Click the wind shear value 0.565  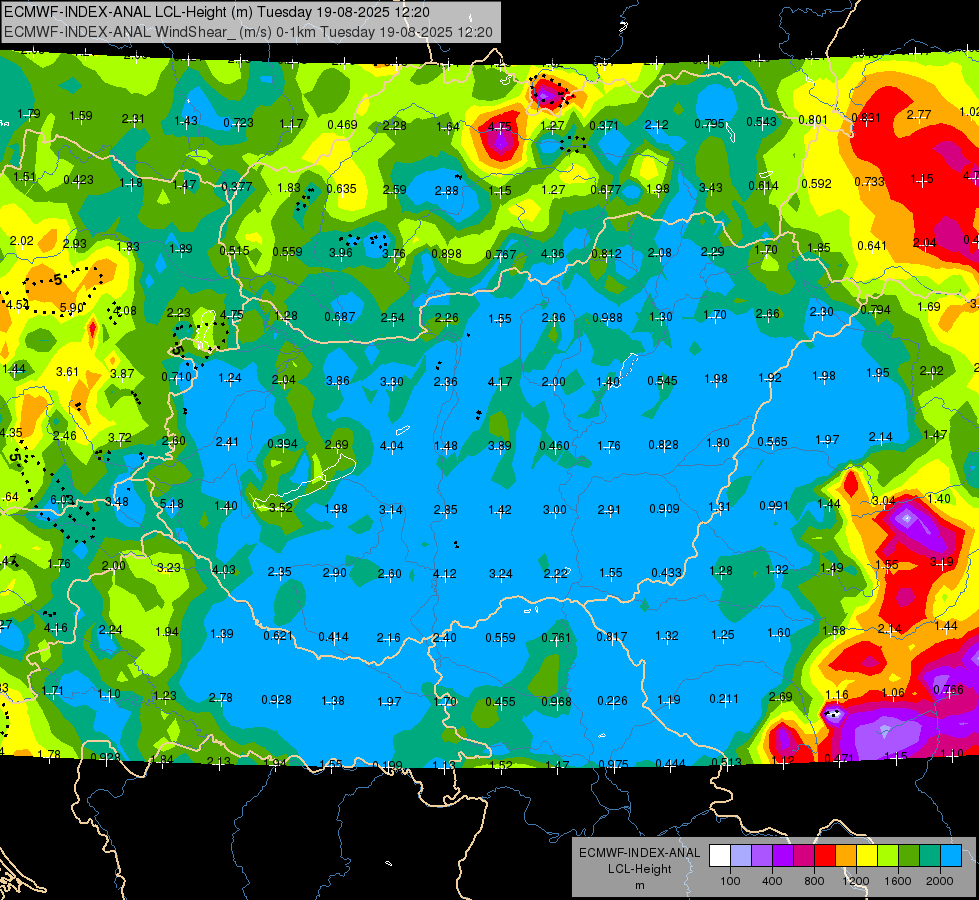tap(772, 442)
